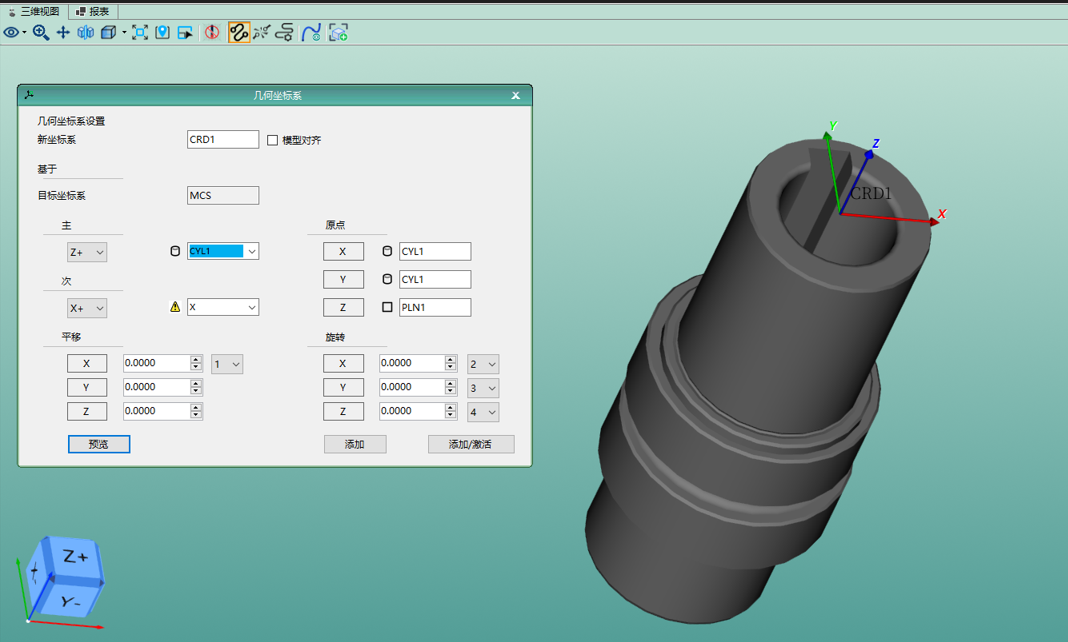Click the 原点 Z button

point(343,307)
